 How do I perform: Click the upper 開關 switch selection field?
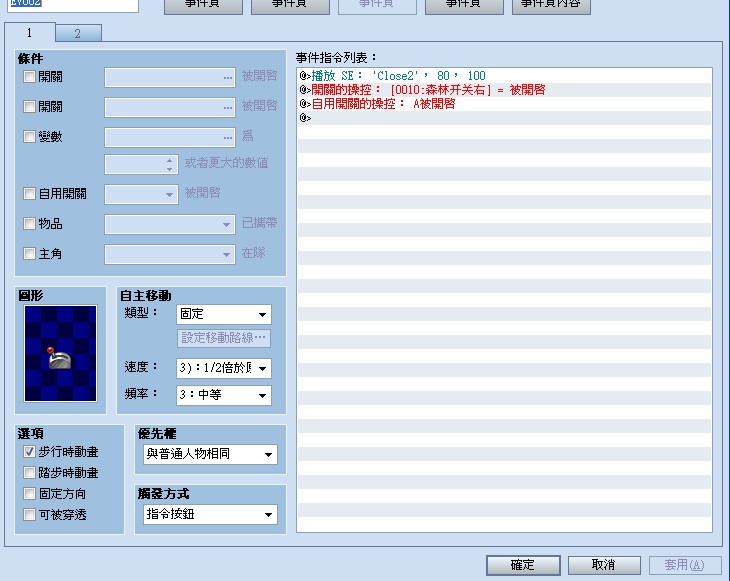(x=170, y=77)
